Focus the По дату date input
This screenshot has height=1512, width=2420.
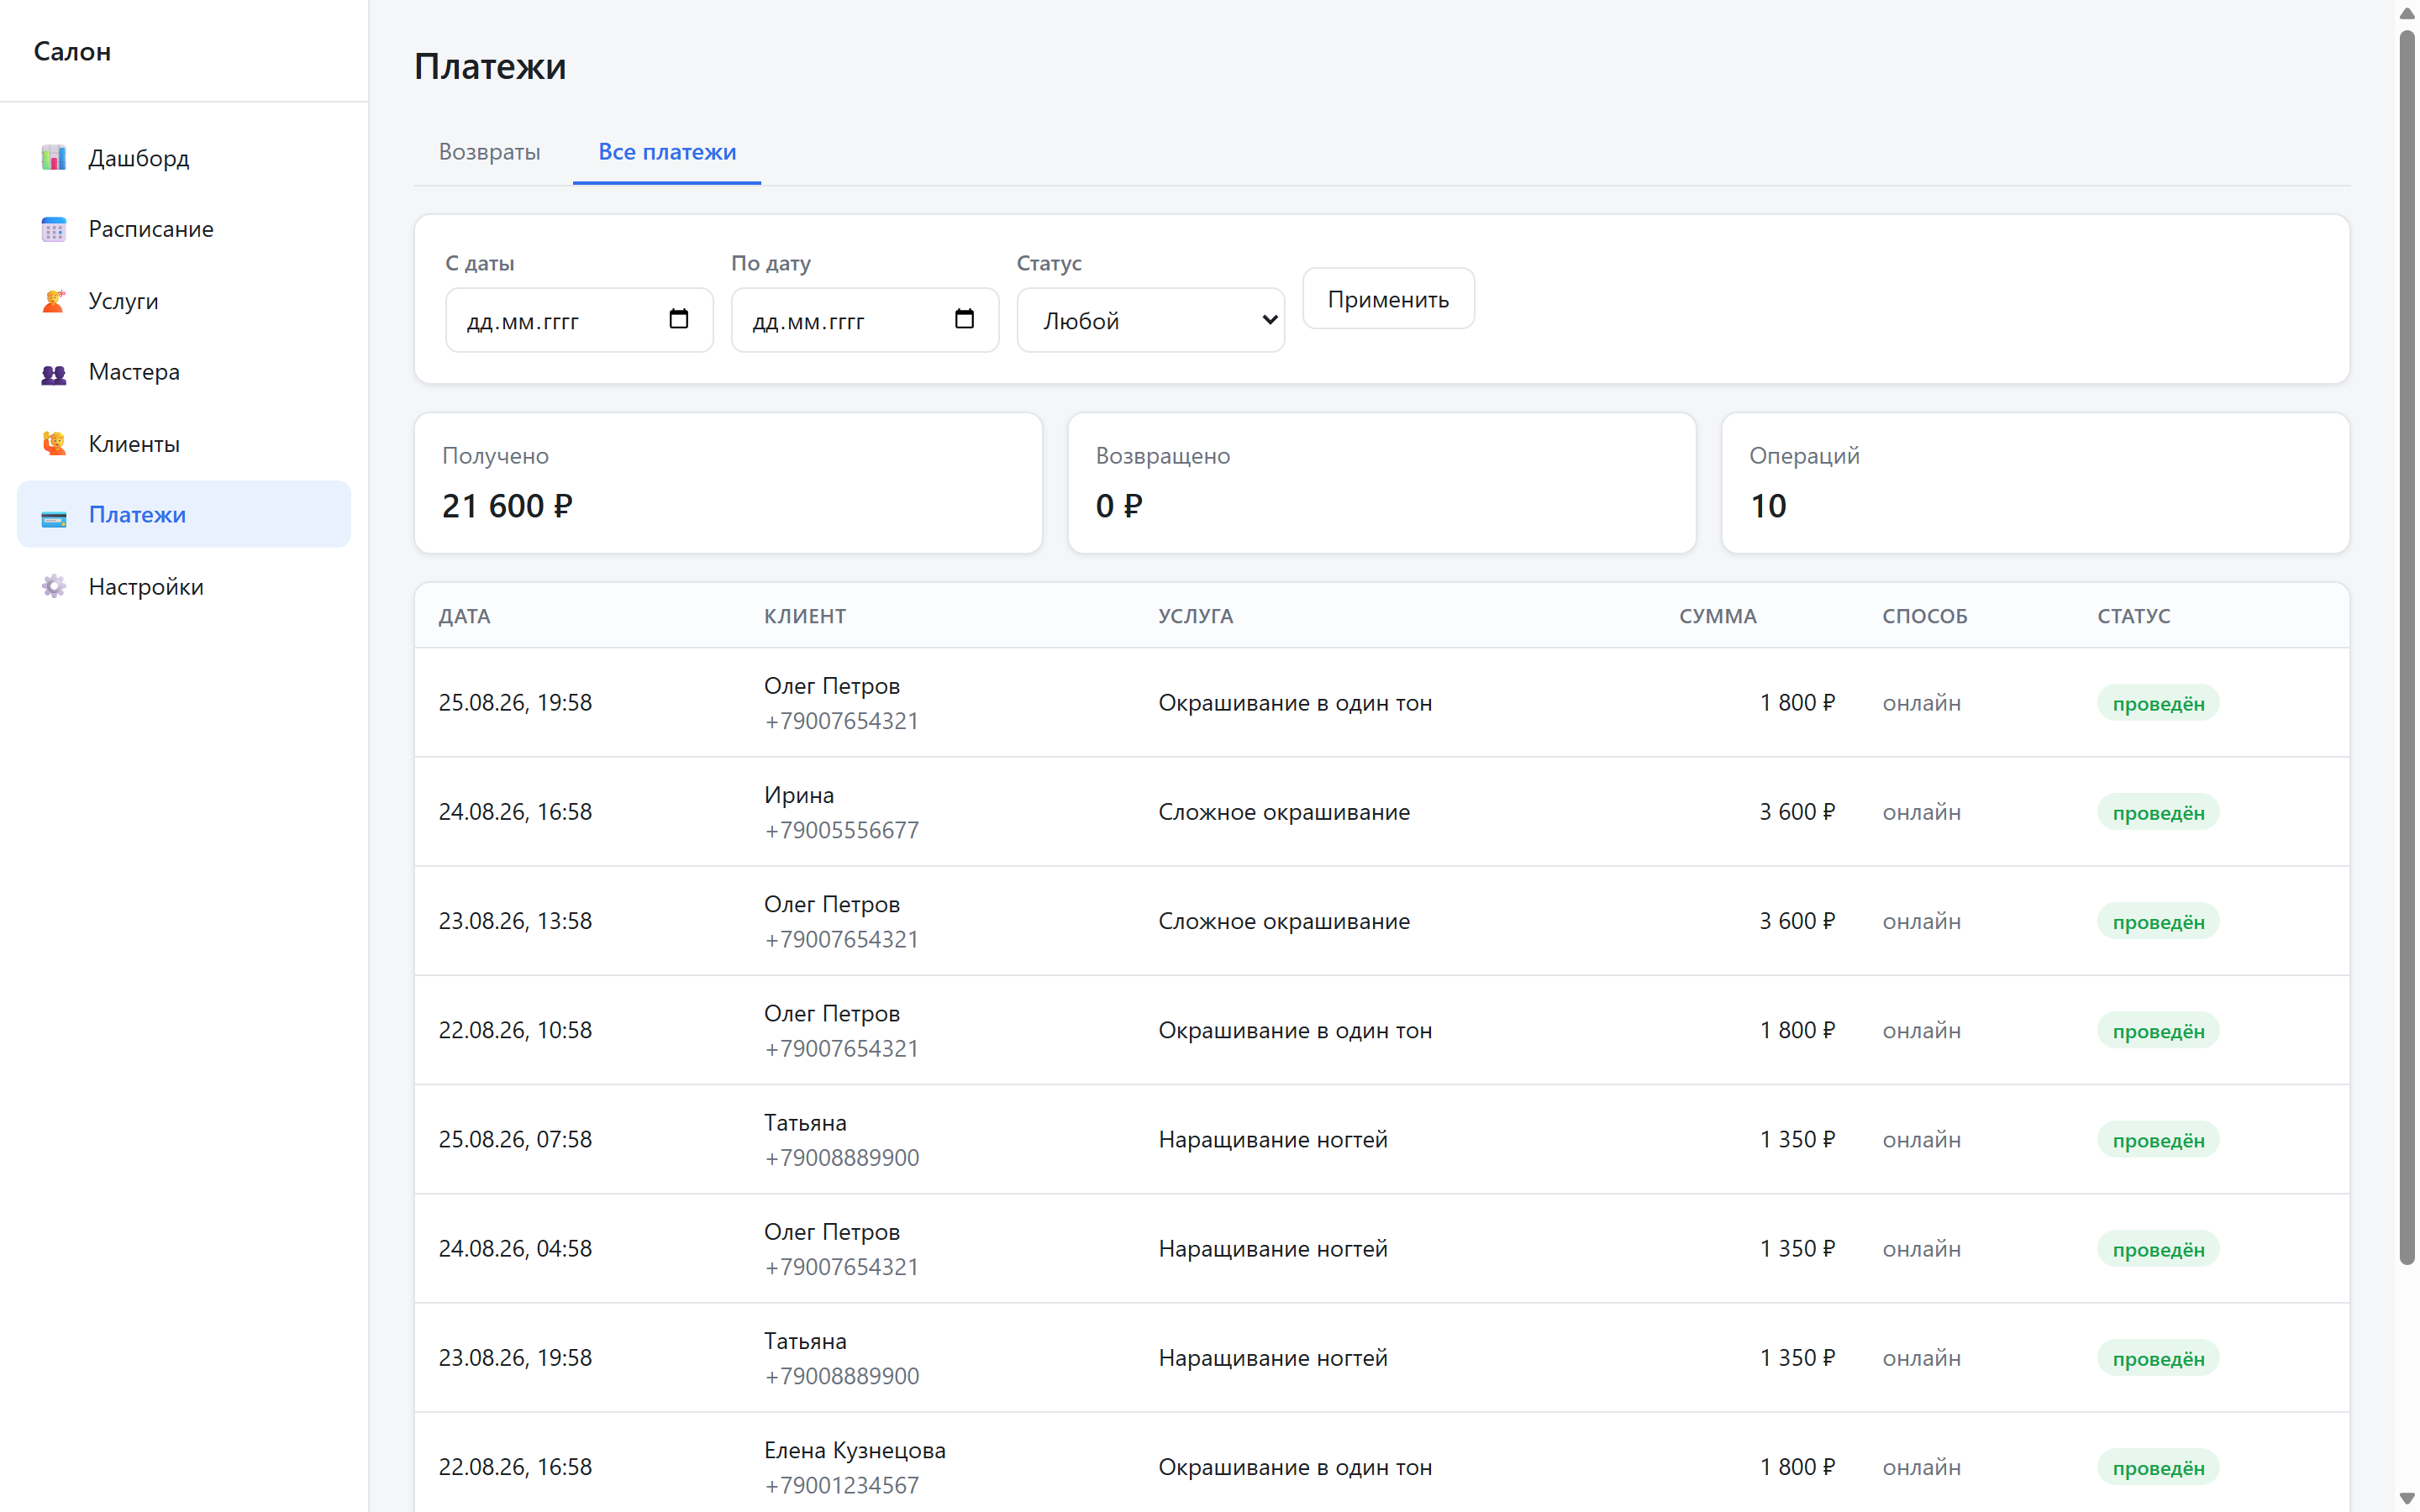coord(865,320)
